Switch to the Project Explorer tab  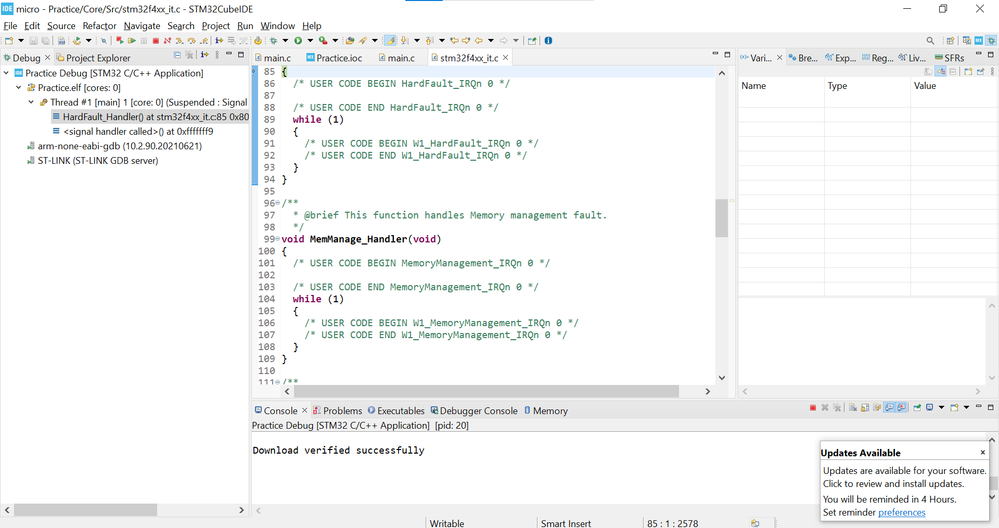93,57
